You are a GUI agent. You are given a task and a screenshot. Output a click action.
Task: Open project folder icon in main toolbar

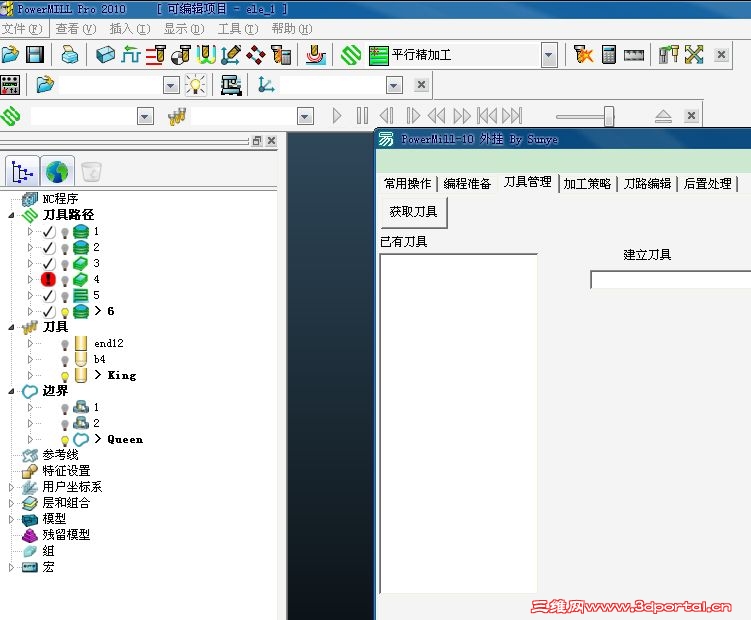[x=10, y=55]
